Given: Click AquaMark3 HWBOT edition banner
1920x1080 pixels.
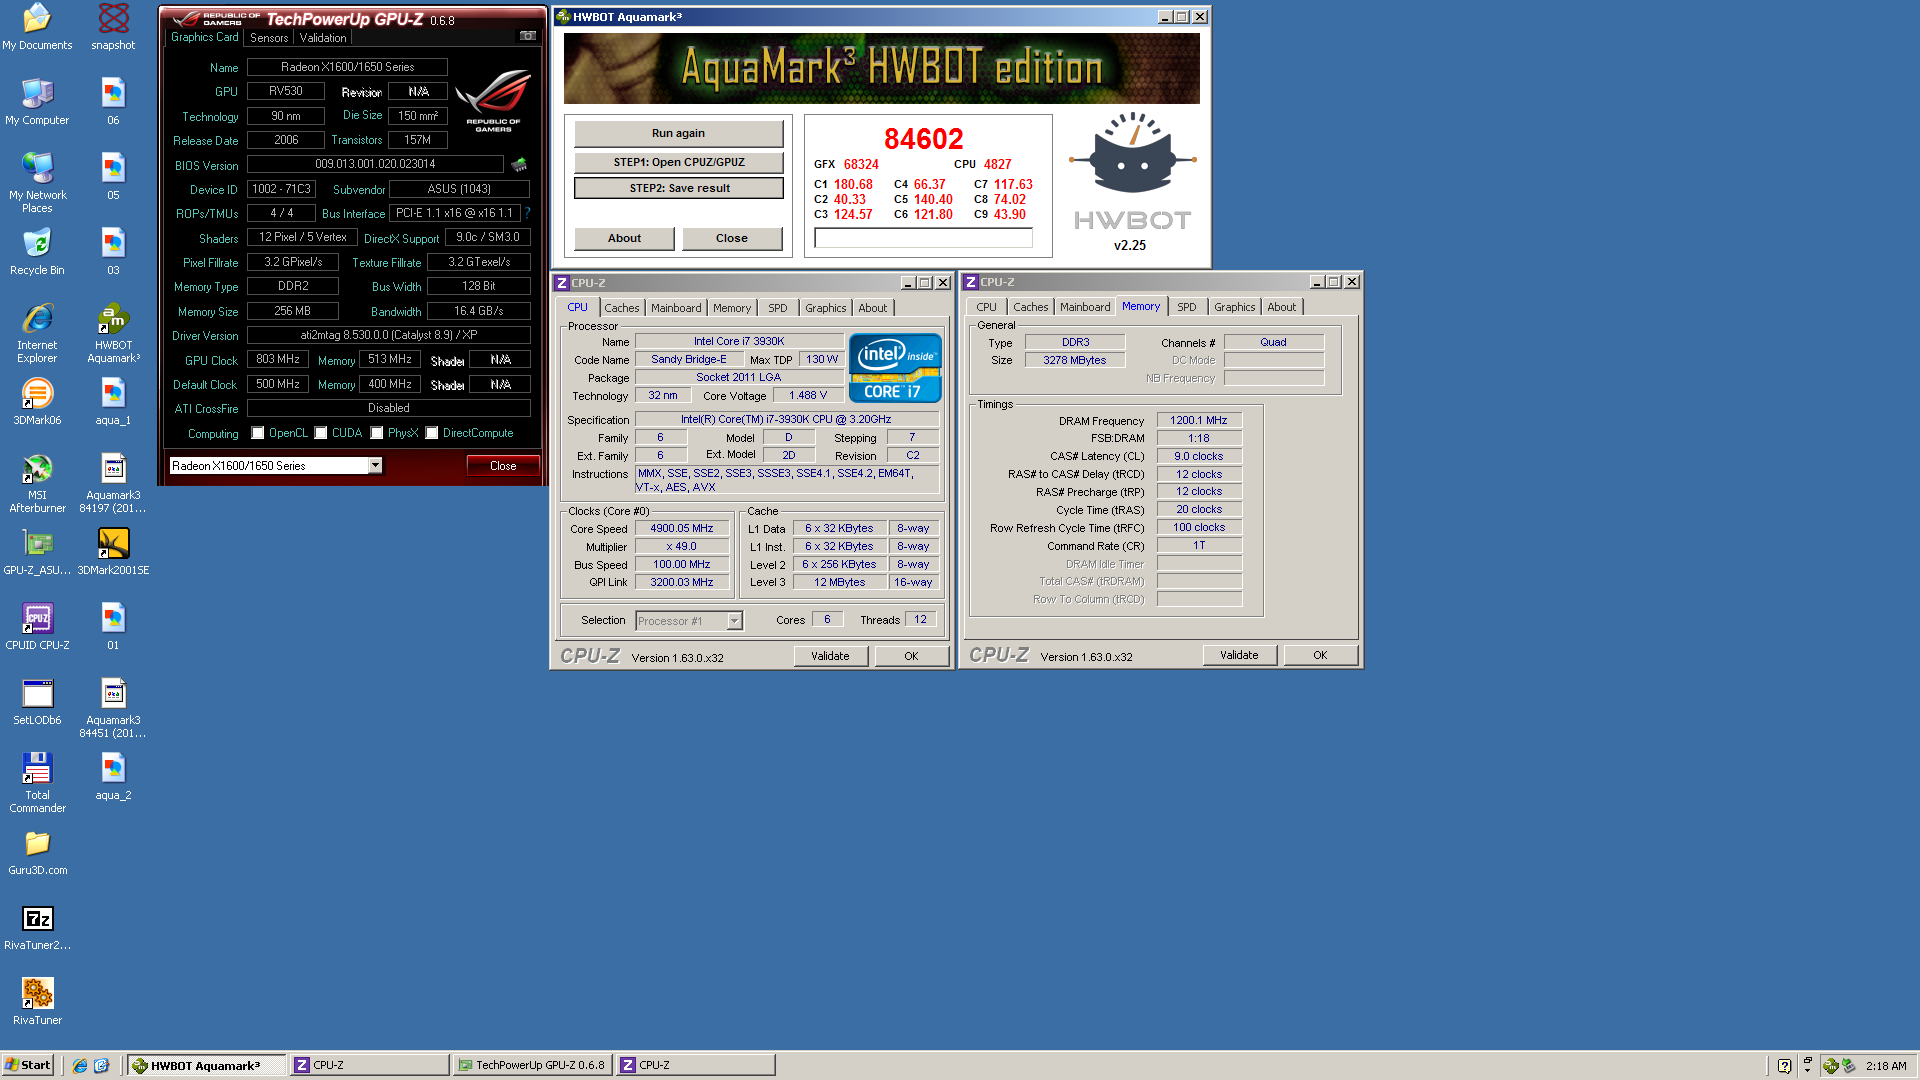Looking at the screenshot, I should (x=881, y=68).
